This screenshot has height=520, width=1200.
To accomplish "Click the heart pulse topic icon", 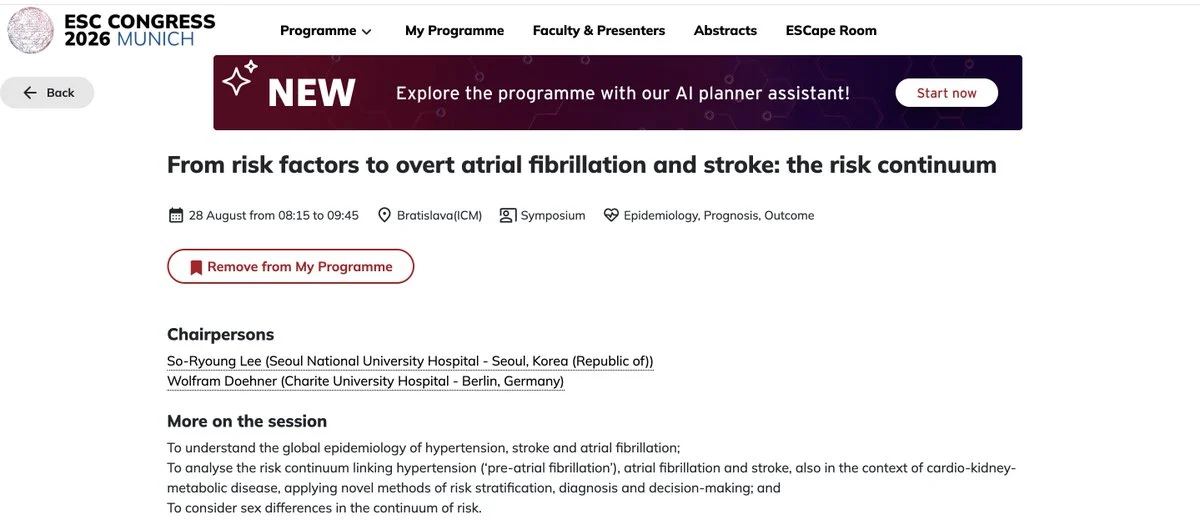I will point(611,215).
